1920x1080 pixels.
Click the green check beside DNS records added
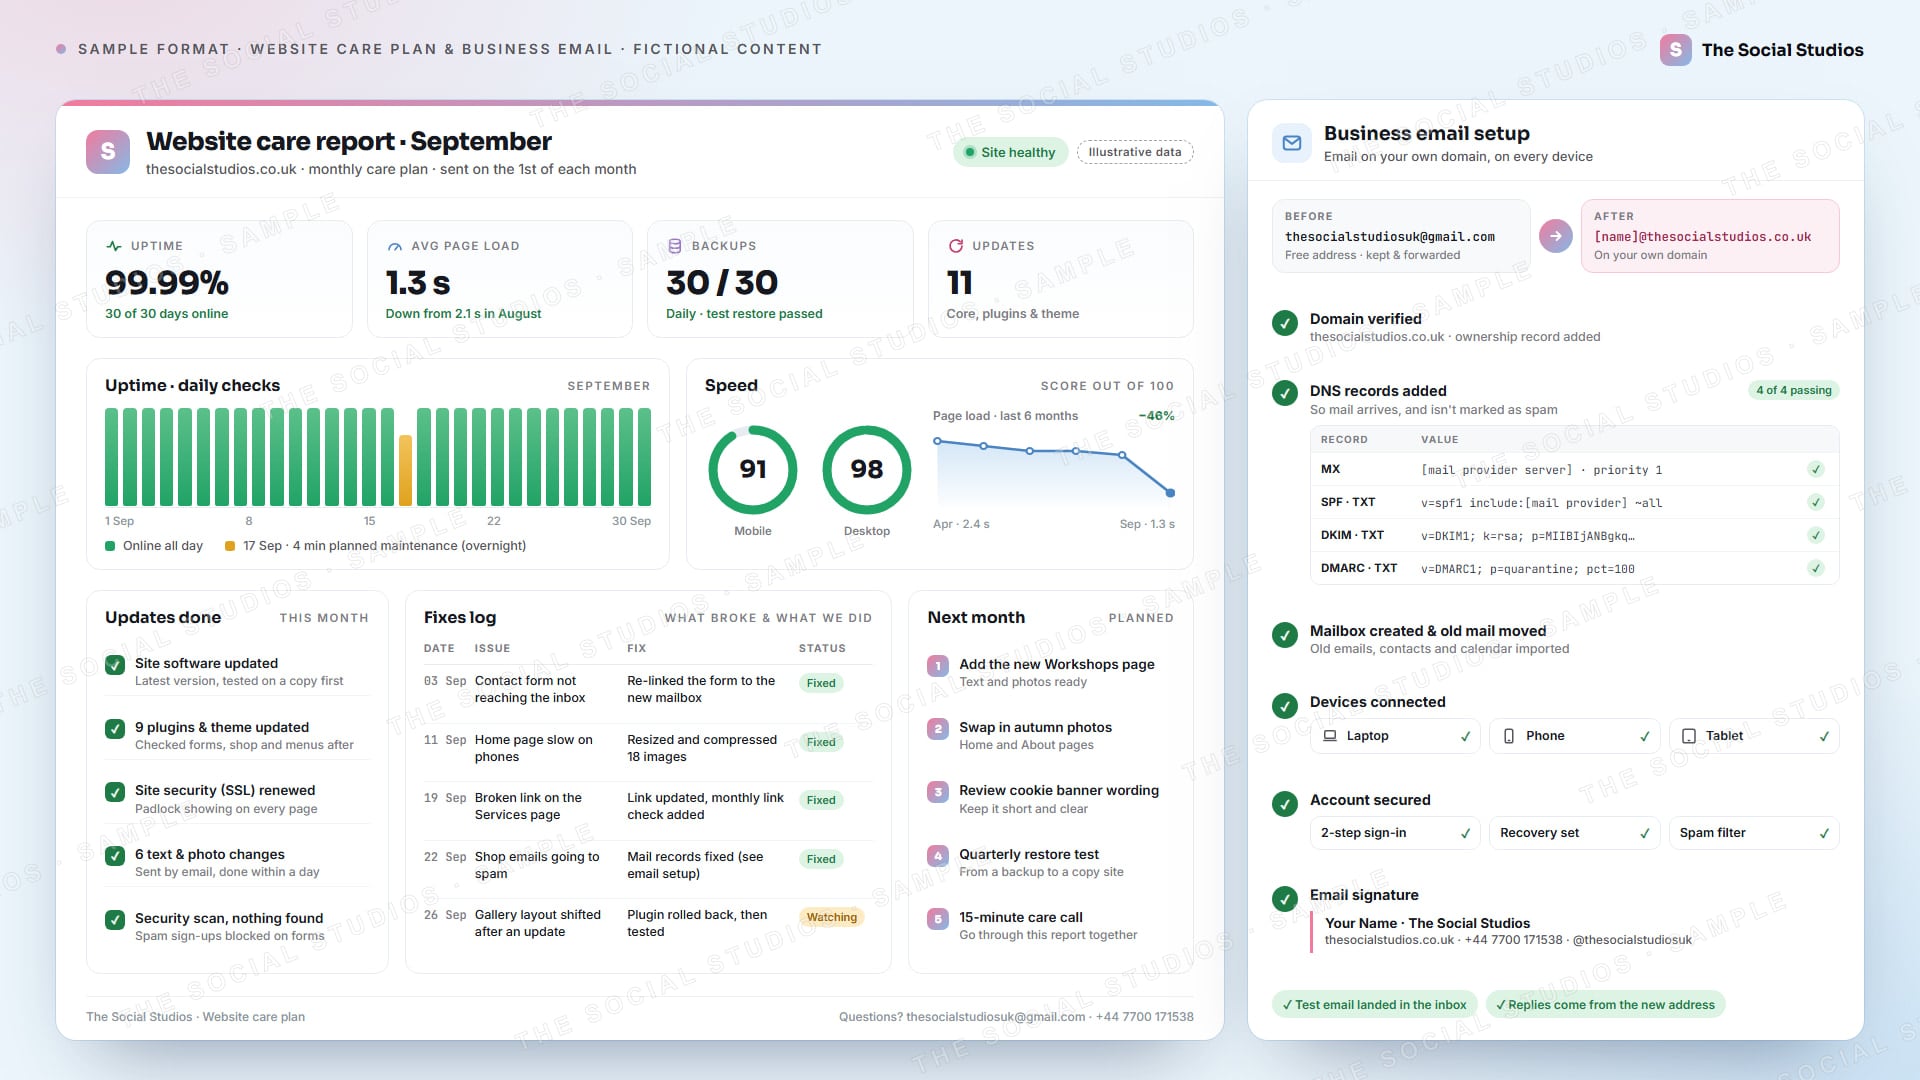[1285, 393]
